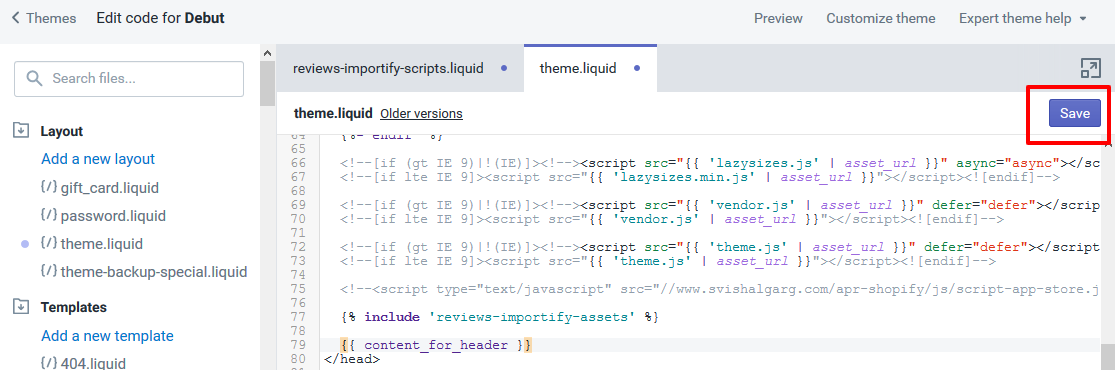1115x370 pixels.
Task: Open password.liquid file
Action: (113, 216)
